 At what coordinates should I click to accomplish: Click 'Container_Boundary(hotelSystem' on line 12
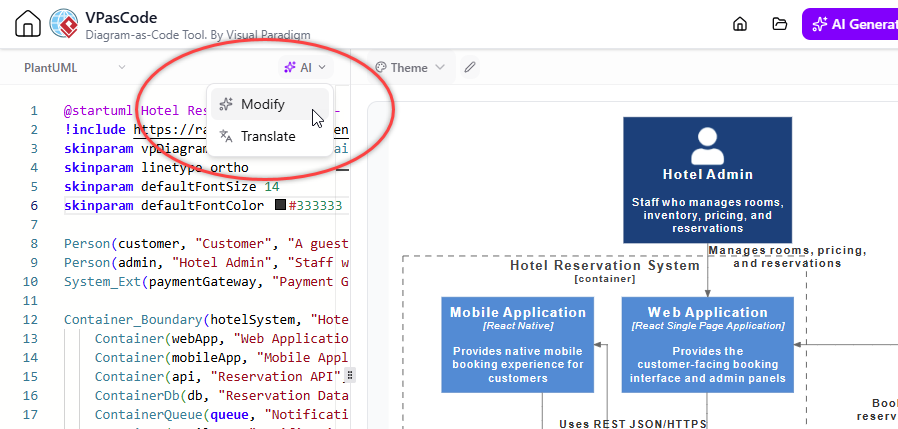click(184, 320)
